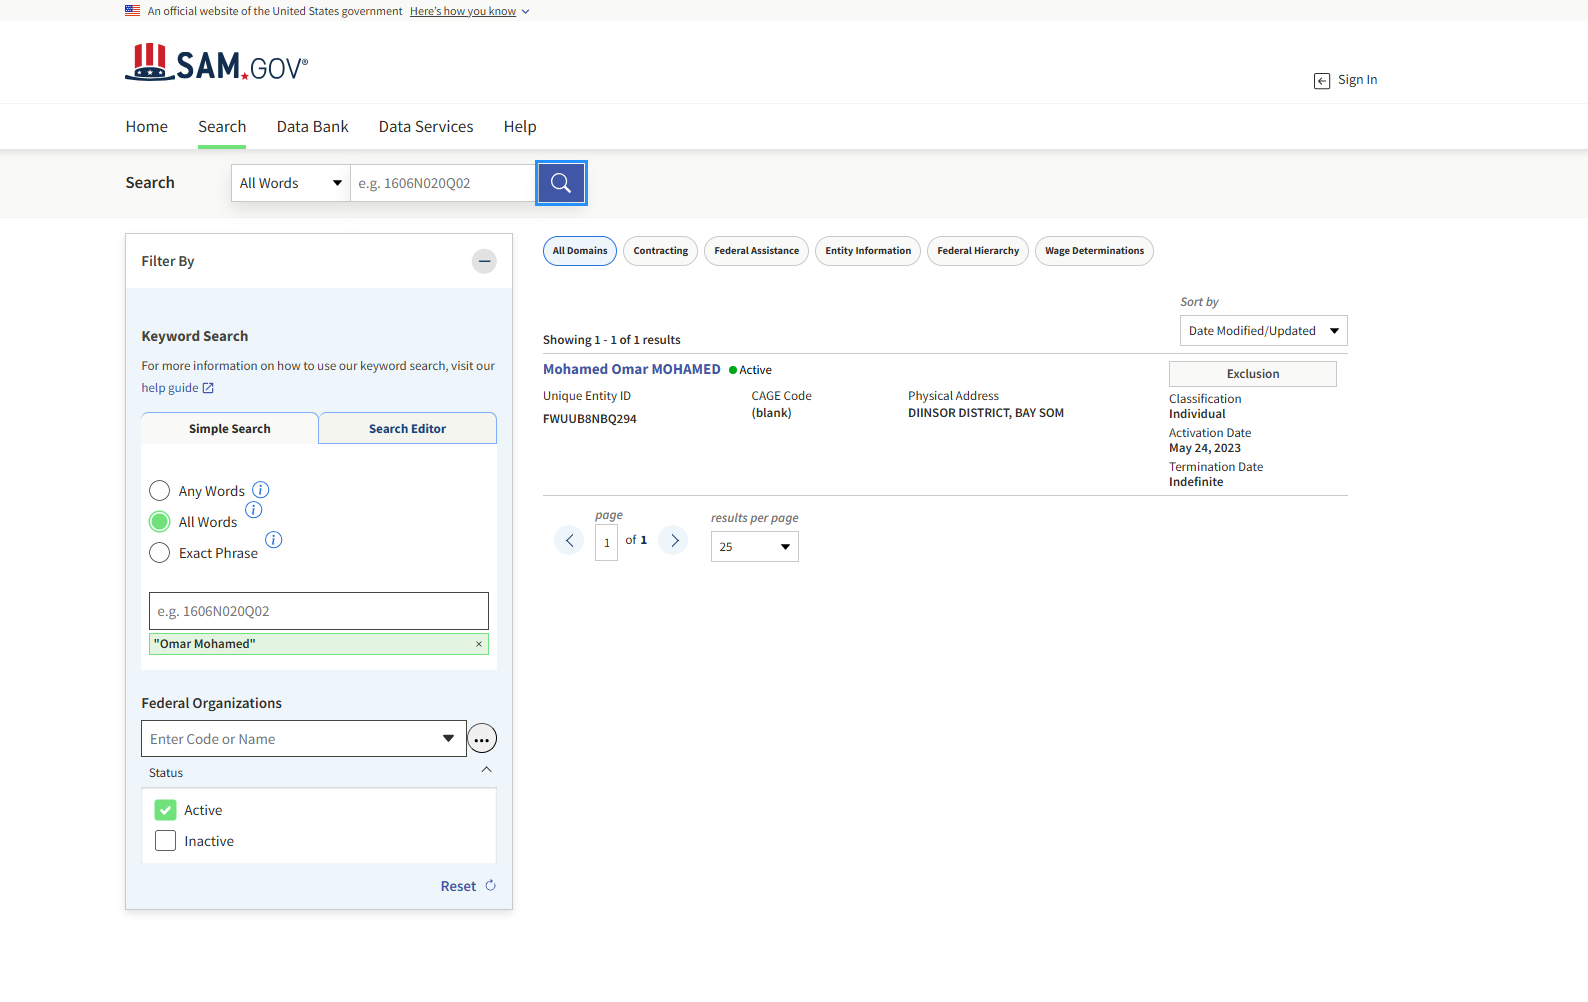
Task: Open the results per page dropdown
Action: (x=754, y=547)
